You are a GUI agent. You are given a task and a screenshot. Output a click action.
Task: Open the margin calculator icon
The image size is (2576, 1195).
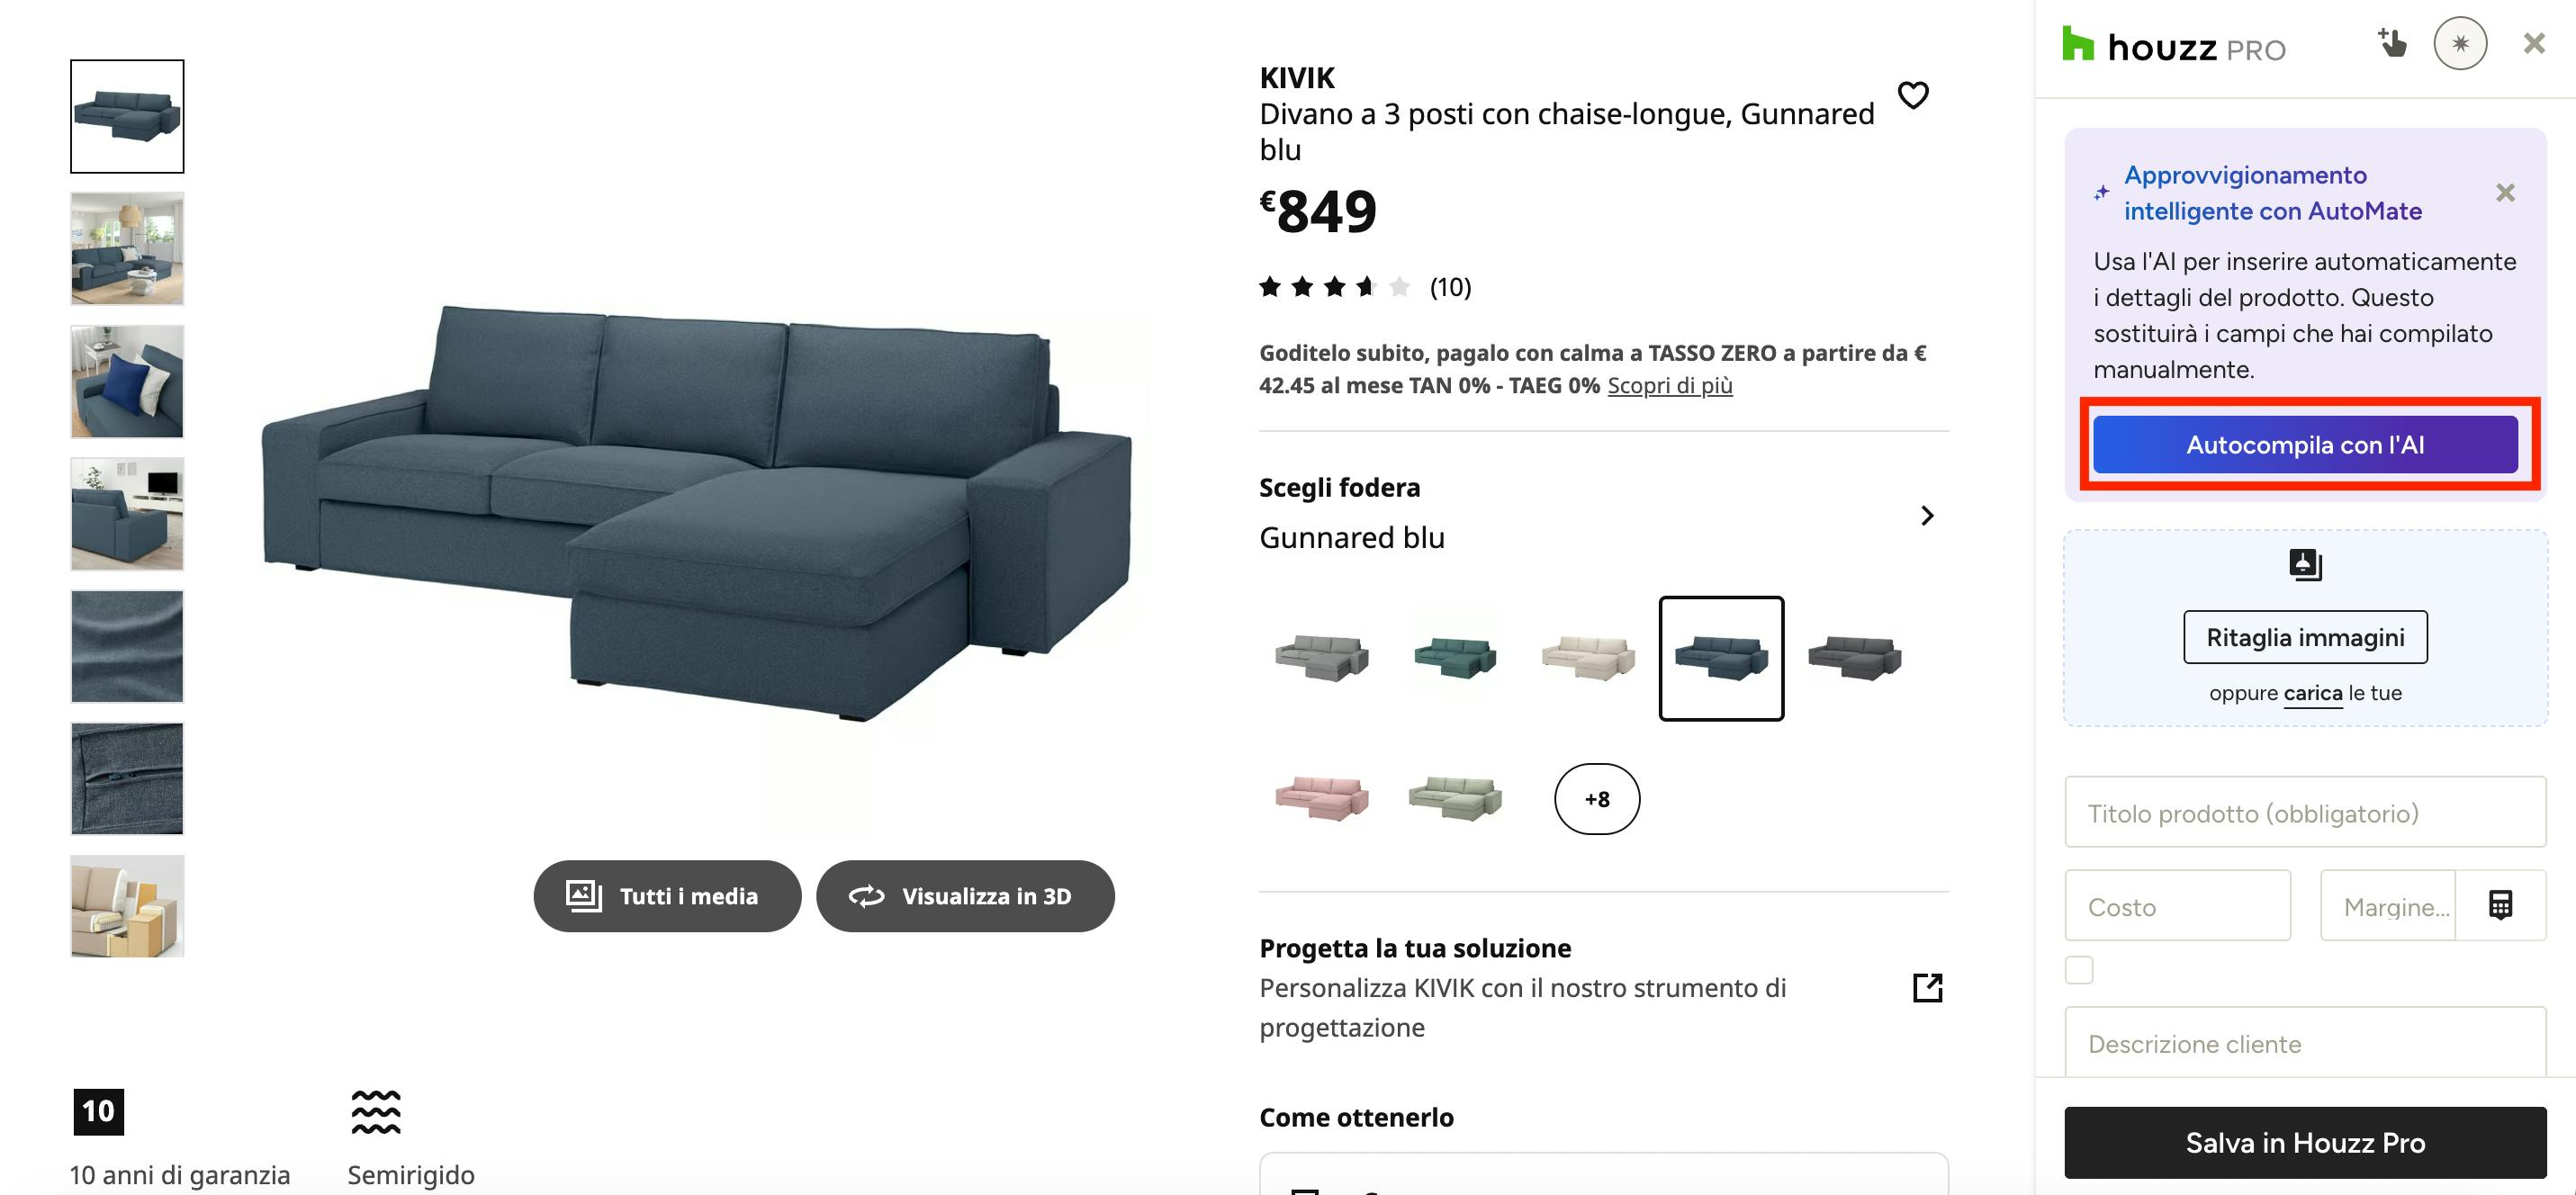2500,905
